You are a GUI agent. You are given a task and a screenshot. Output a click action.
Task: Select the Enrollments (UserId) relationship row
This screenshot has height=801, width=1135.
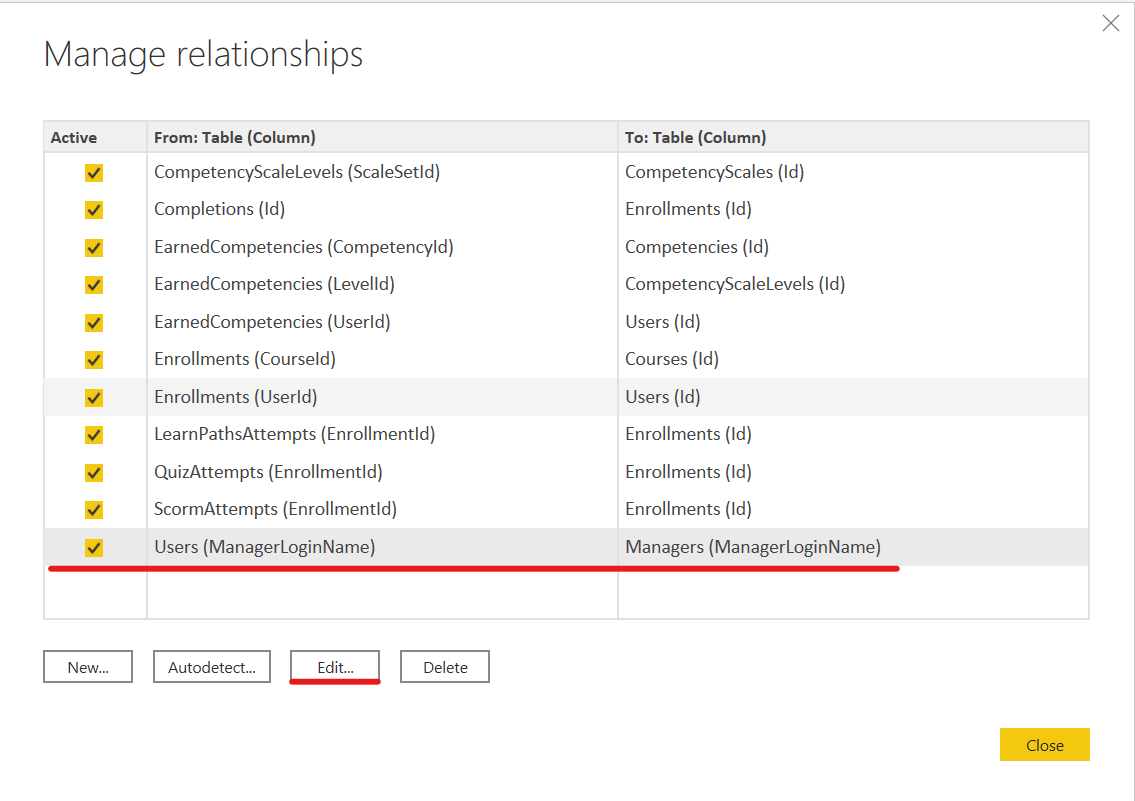(x=236, y=397)
